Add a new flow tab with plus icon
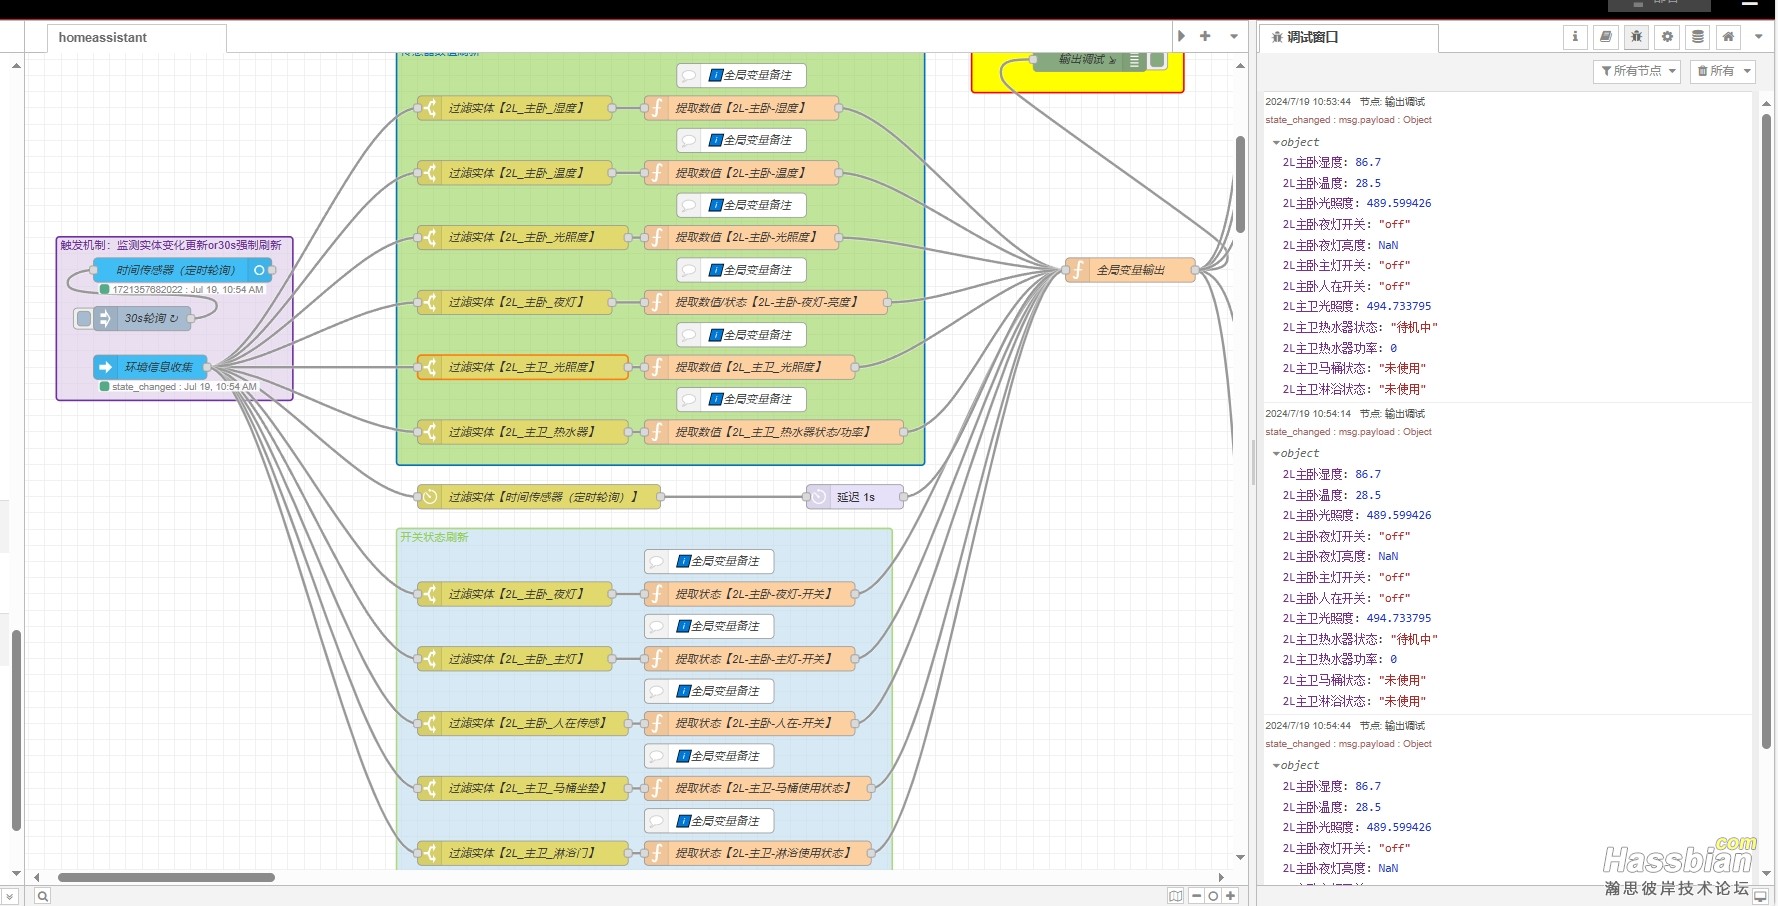 pyautogui.click(x=1206, y=36)
